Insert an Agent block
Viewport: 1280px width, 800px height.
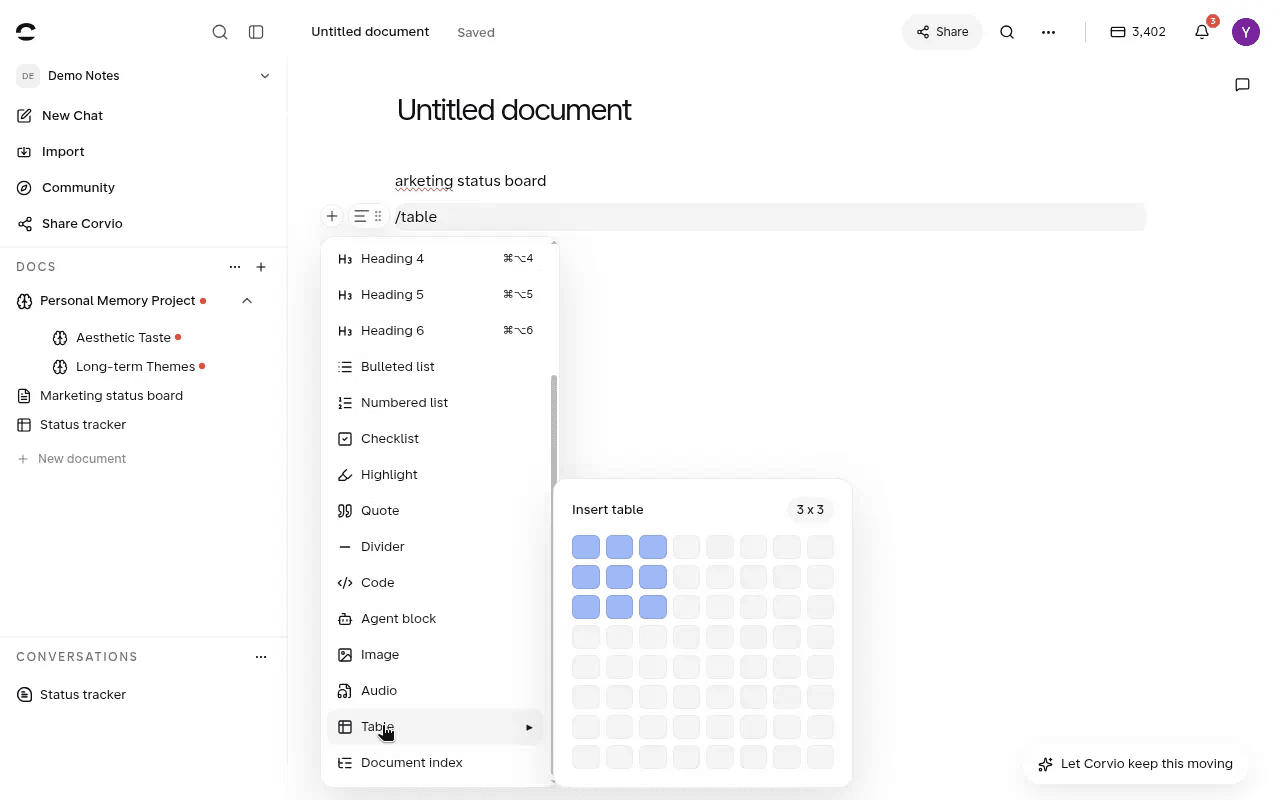pos(436,618)
